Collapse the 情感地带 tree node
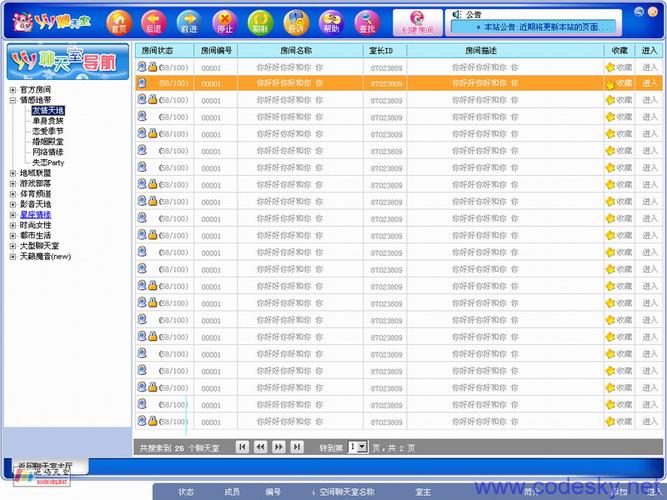This screenshot has height=500, width=667. tap(13, 100)
